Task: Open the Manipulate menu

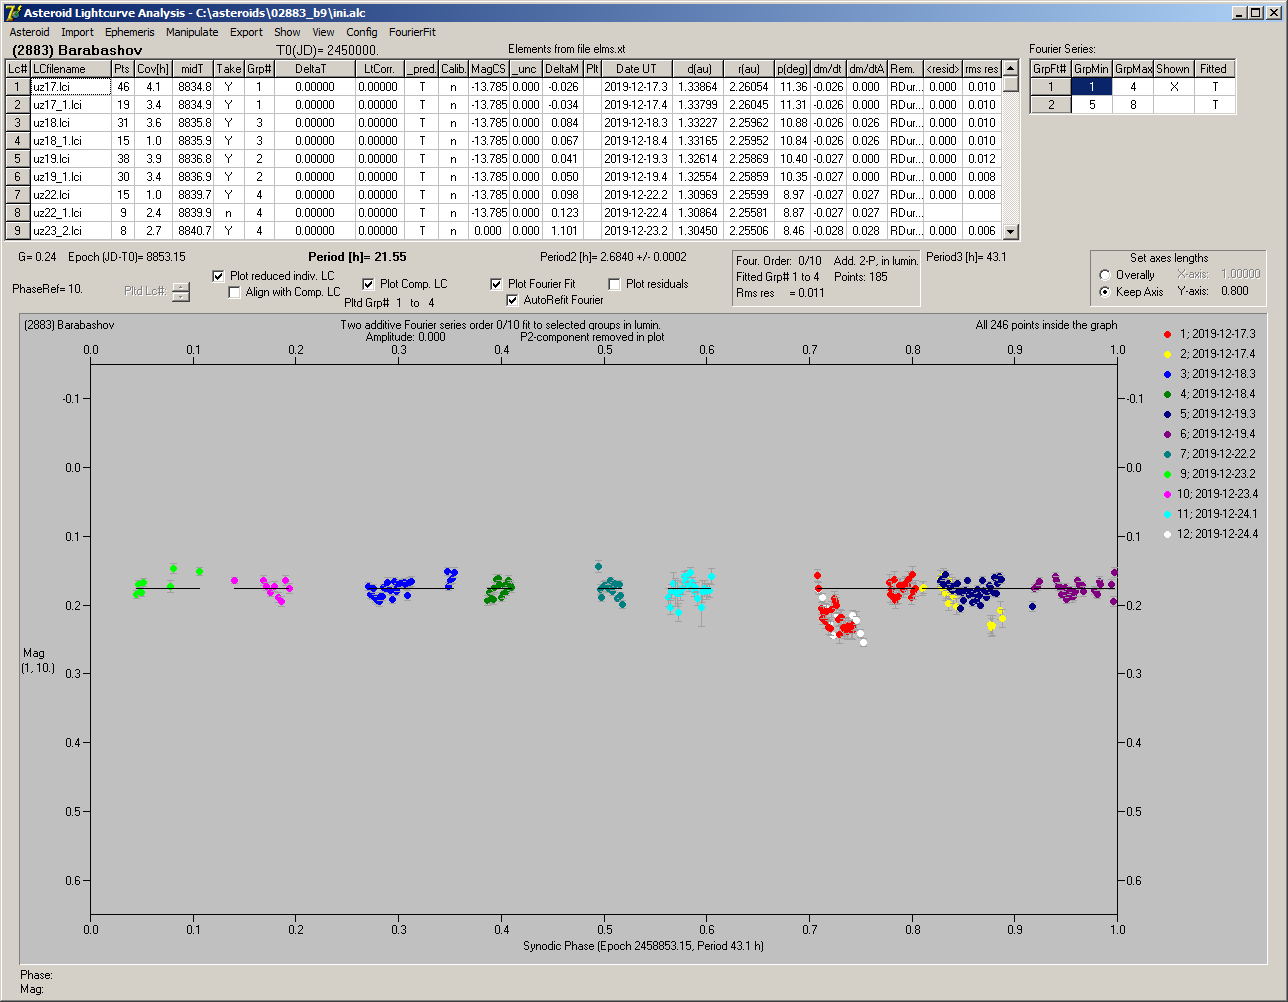Action: pos(192,32)
